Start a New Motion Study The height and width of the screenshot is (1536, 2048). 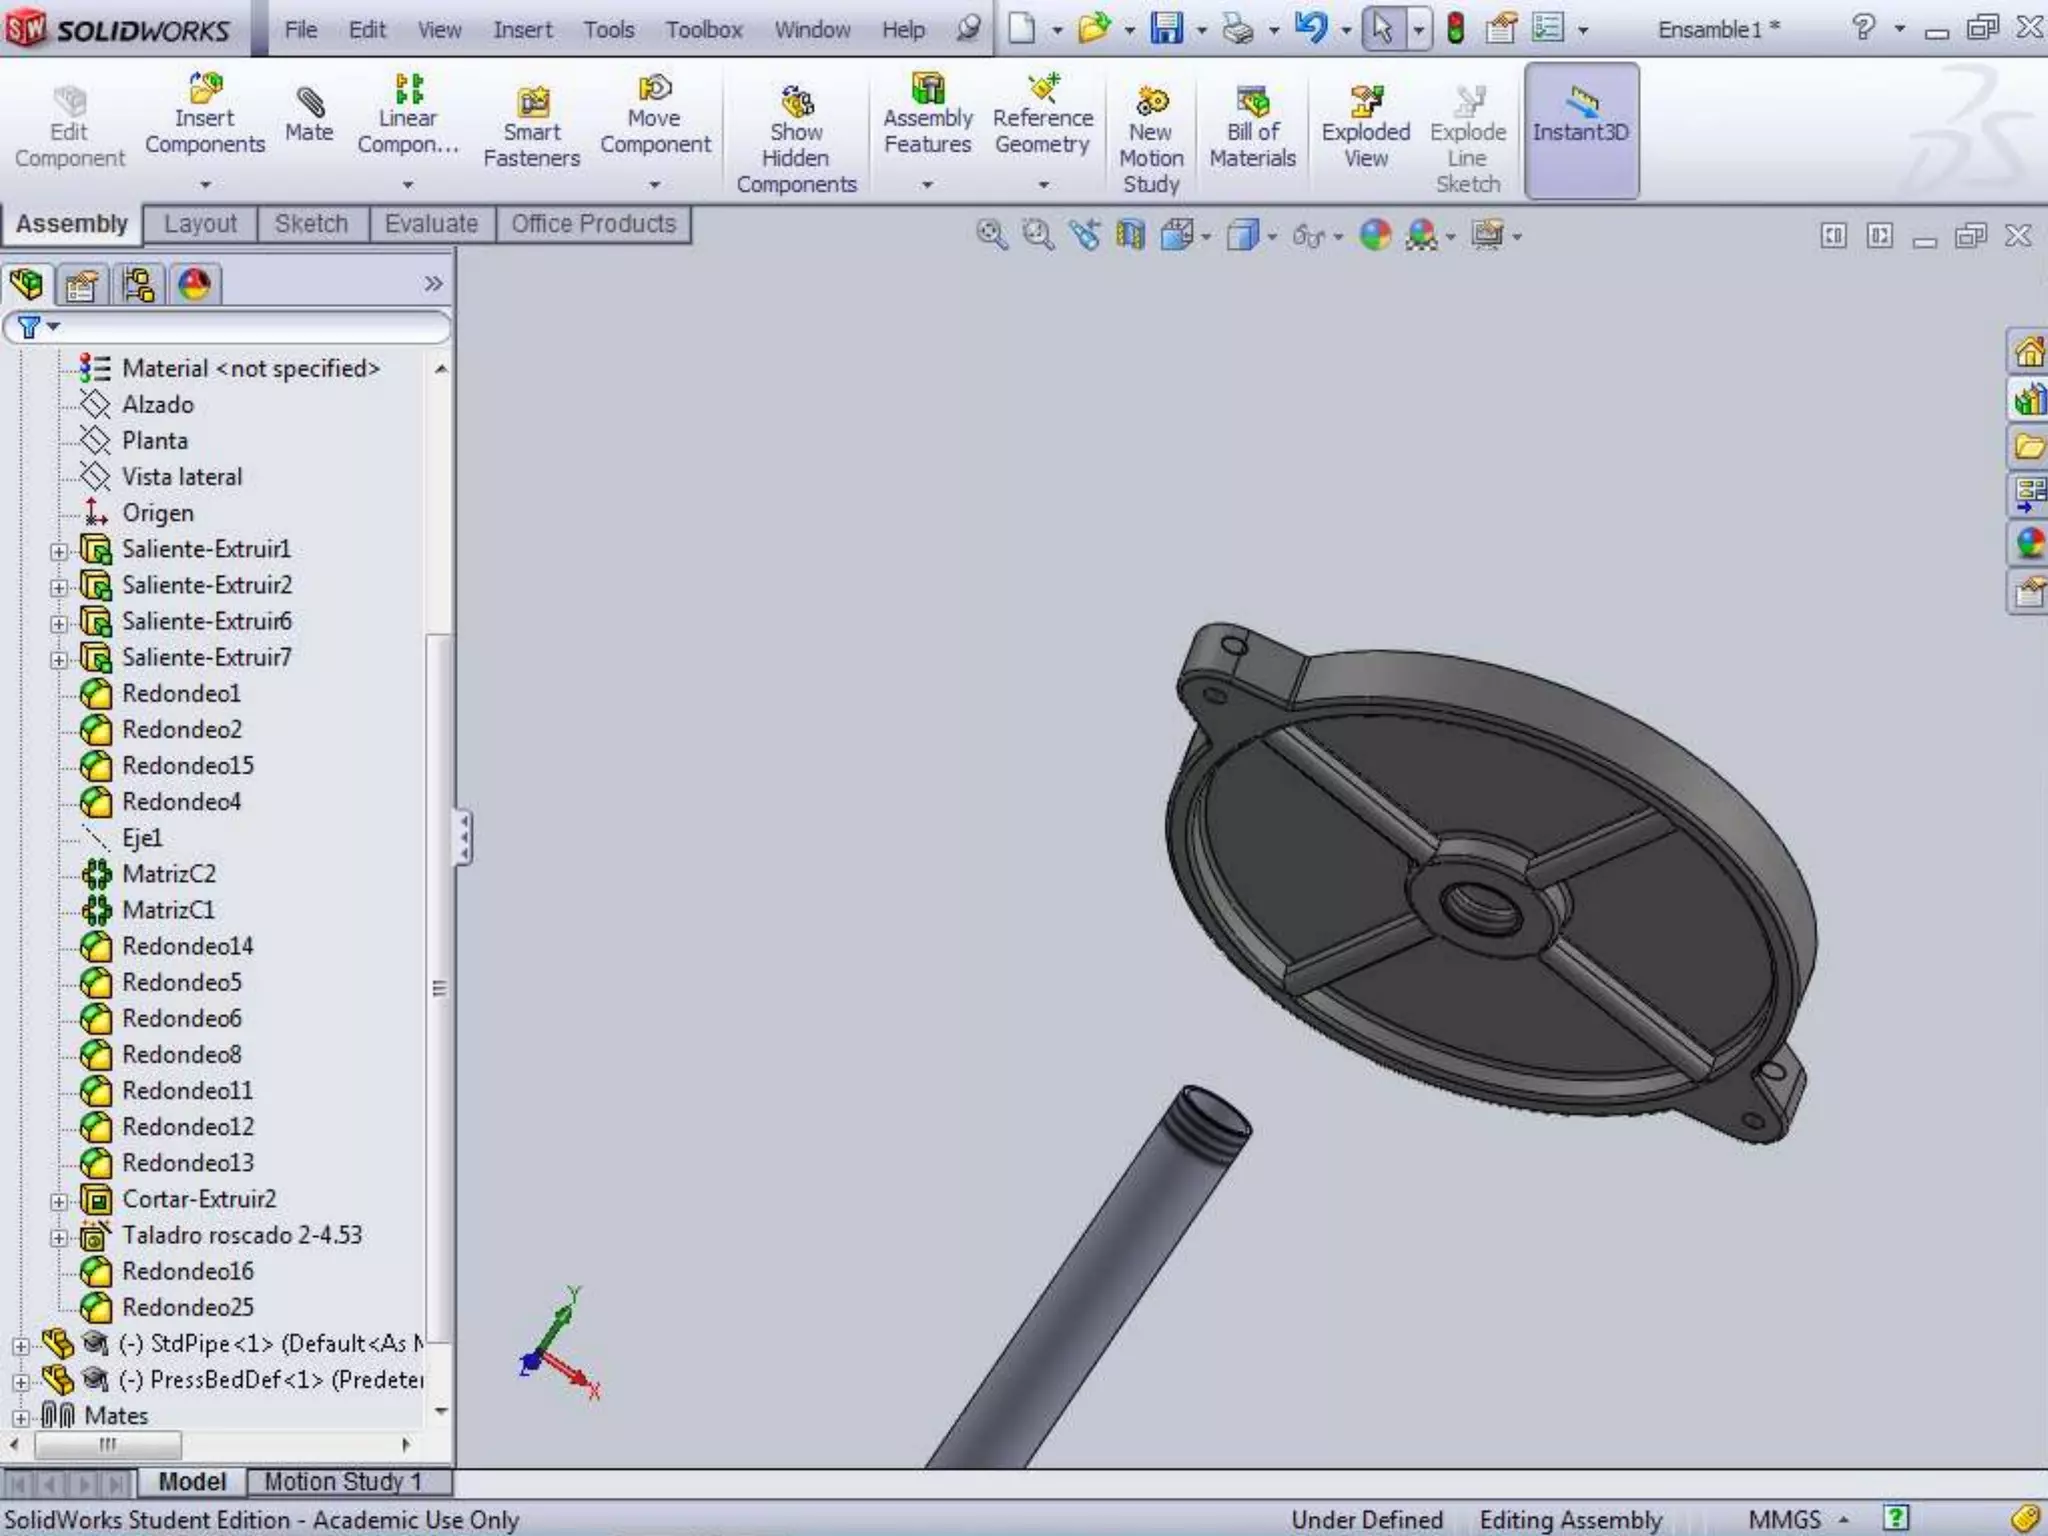pyautogui.click(x=1151, y=102)
